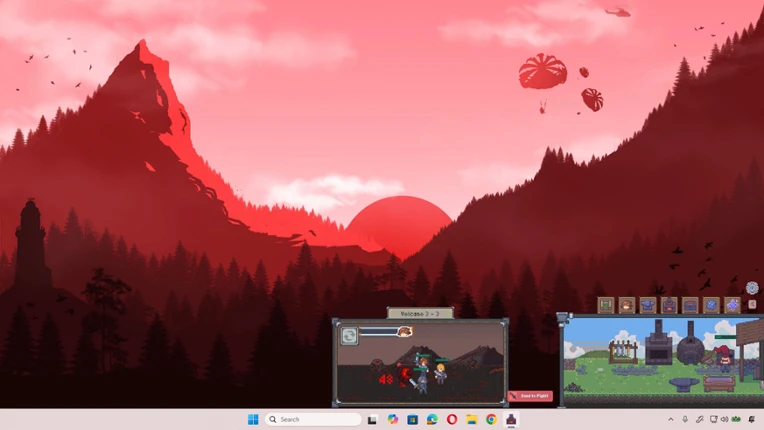Viewport: 764px width, 430px height.
Task: Open Microsoft Store from the taskbar
Action: [x=412, y=419]
